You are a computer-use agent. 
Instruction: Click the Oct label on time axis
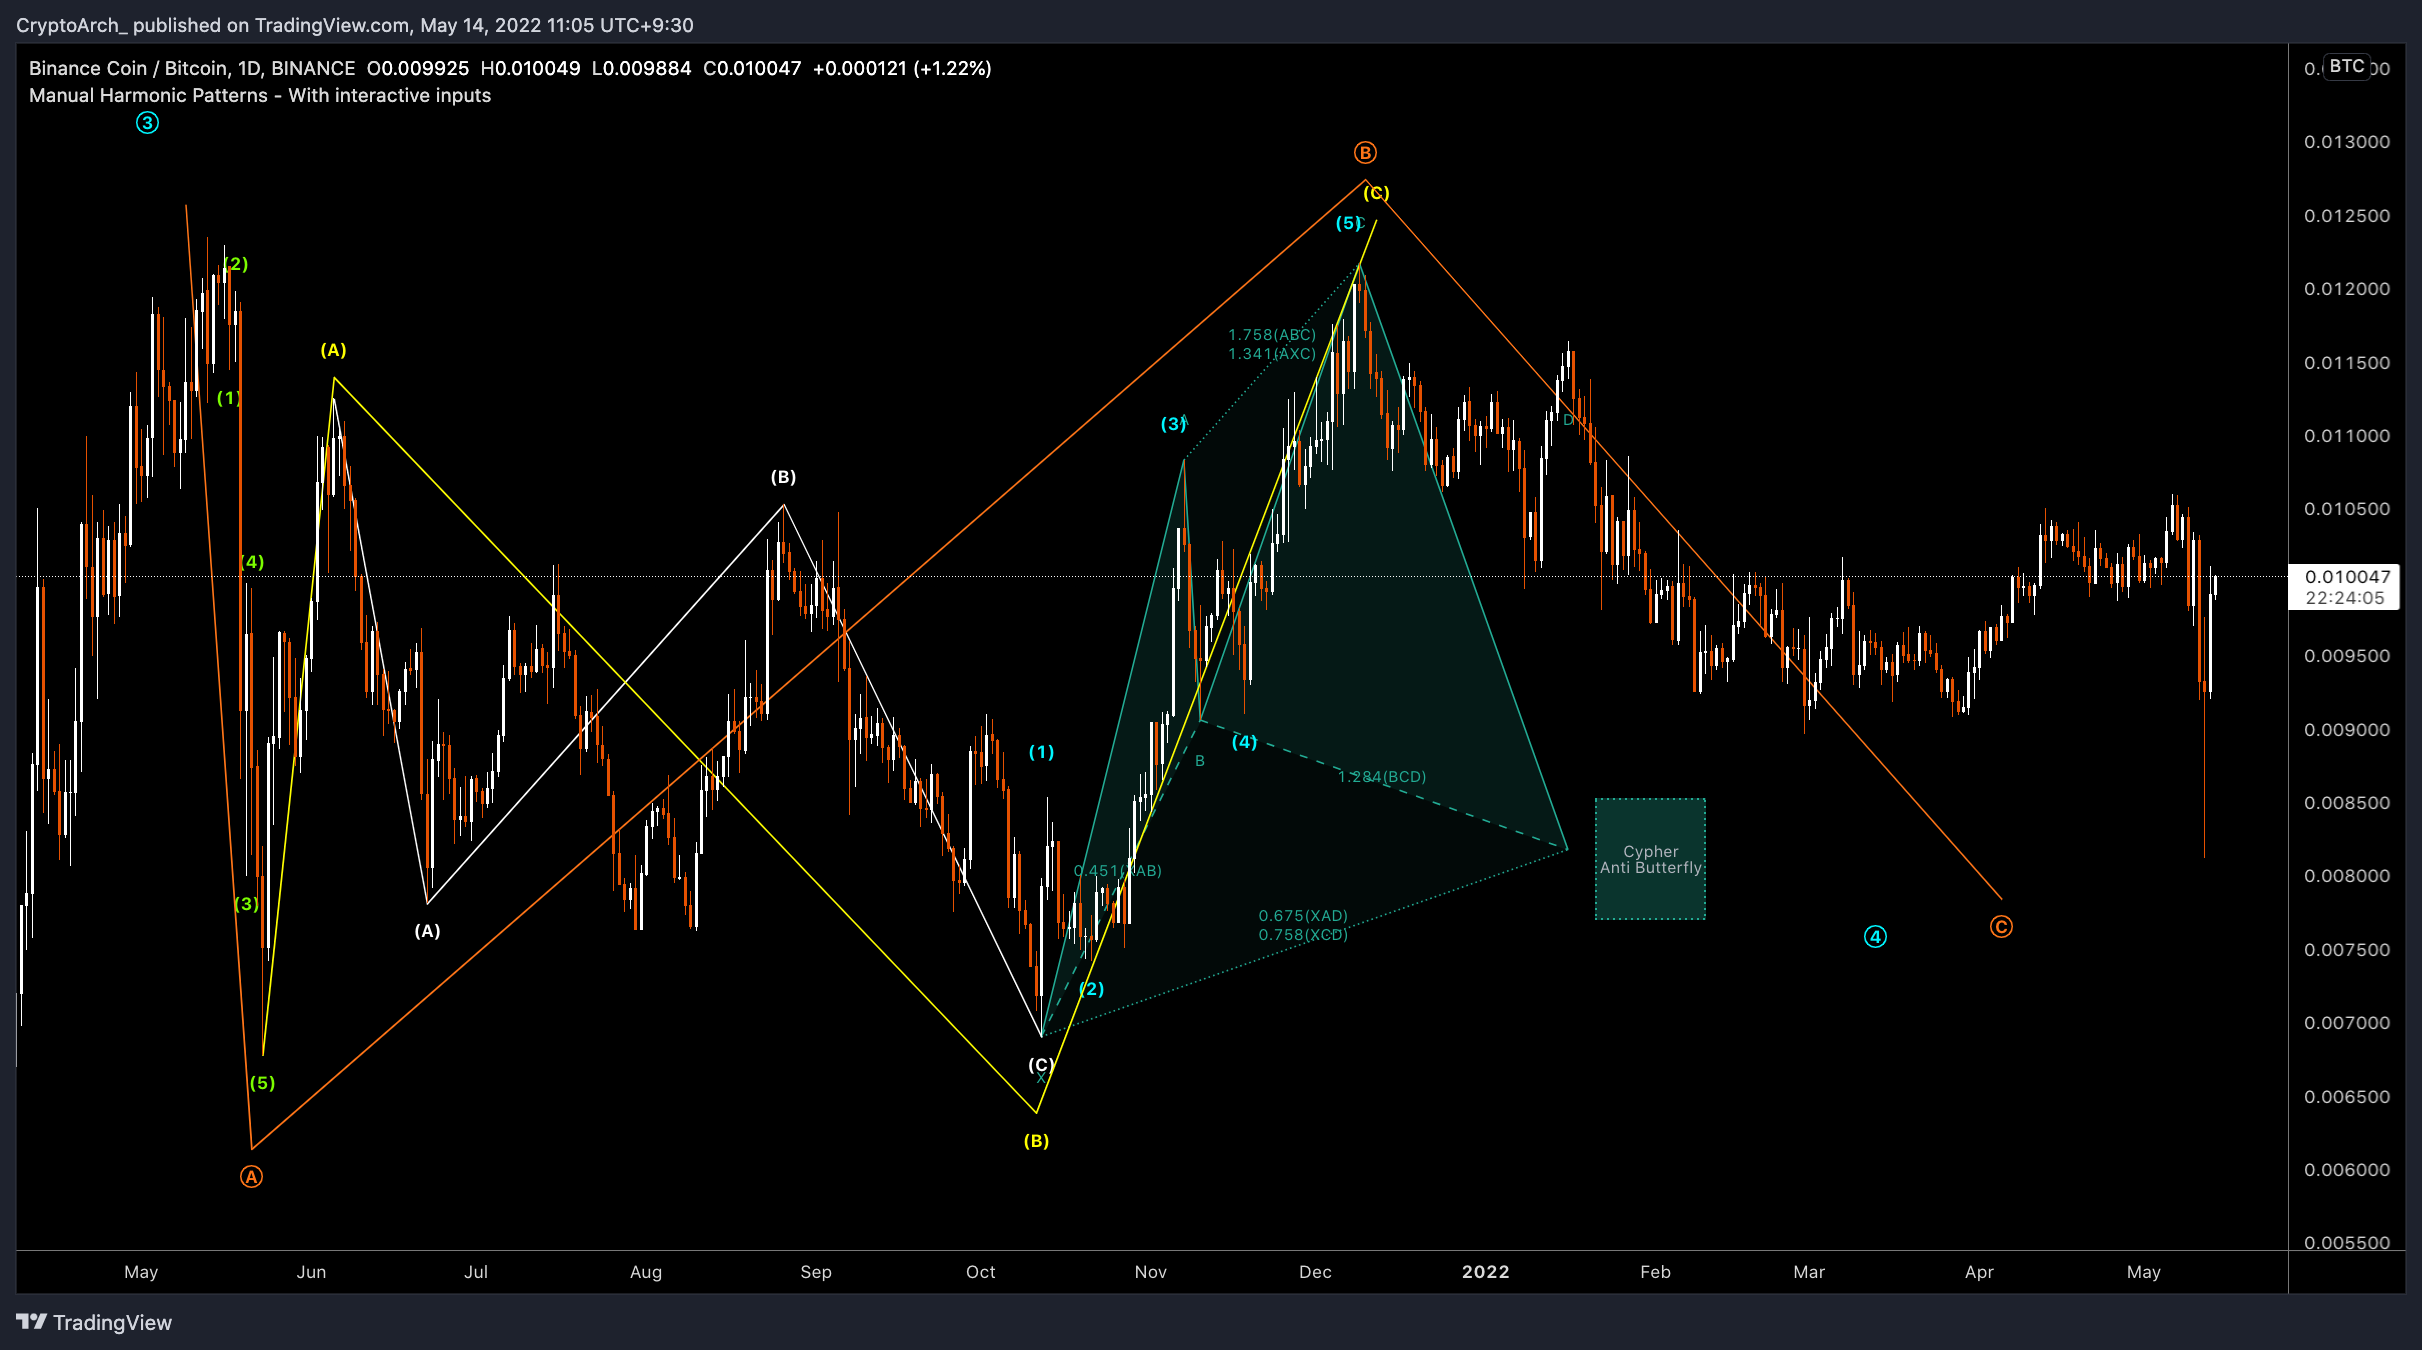(x=980, y=1272)
